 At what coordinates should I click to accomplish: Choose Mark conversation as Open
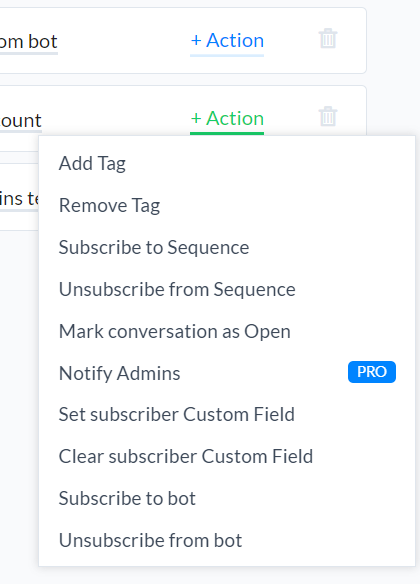[227, 331]
